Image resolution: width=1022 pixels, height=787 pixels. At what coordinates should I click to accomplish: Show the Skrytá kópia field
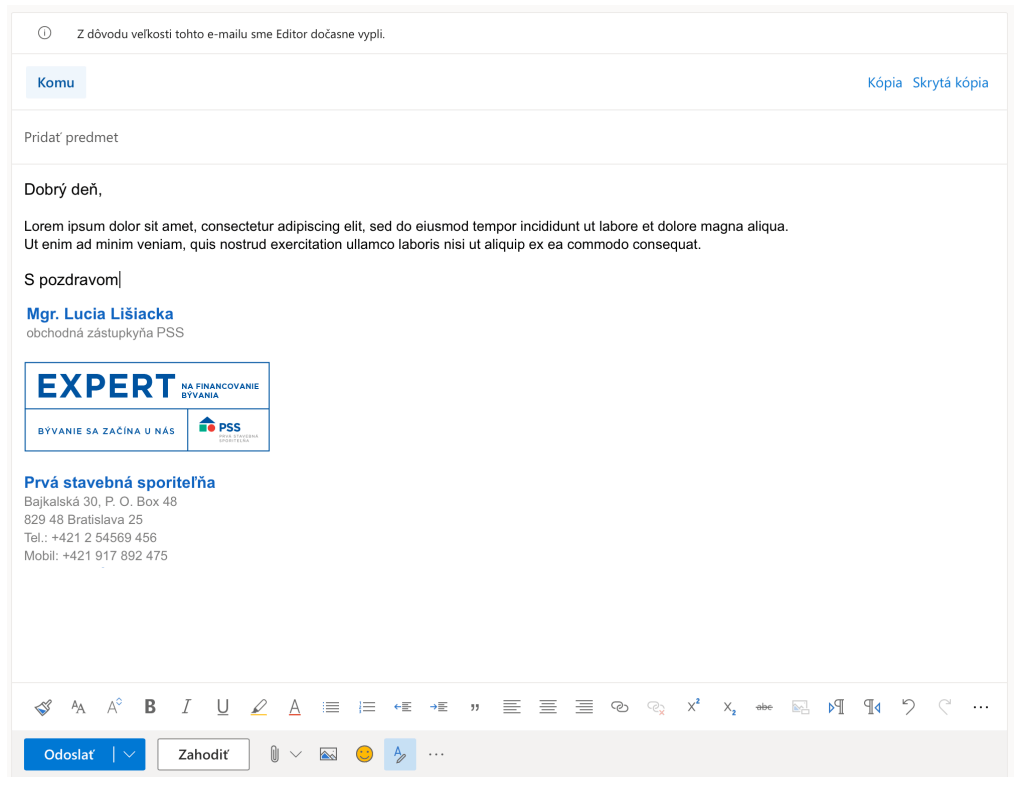coord(950,82)
